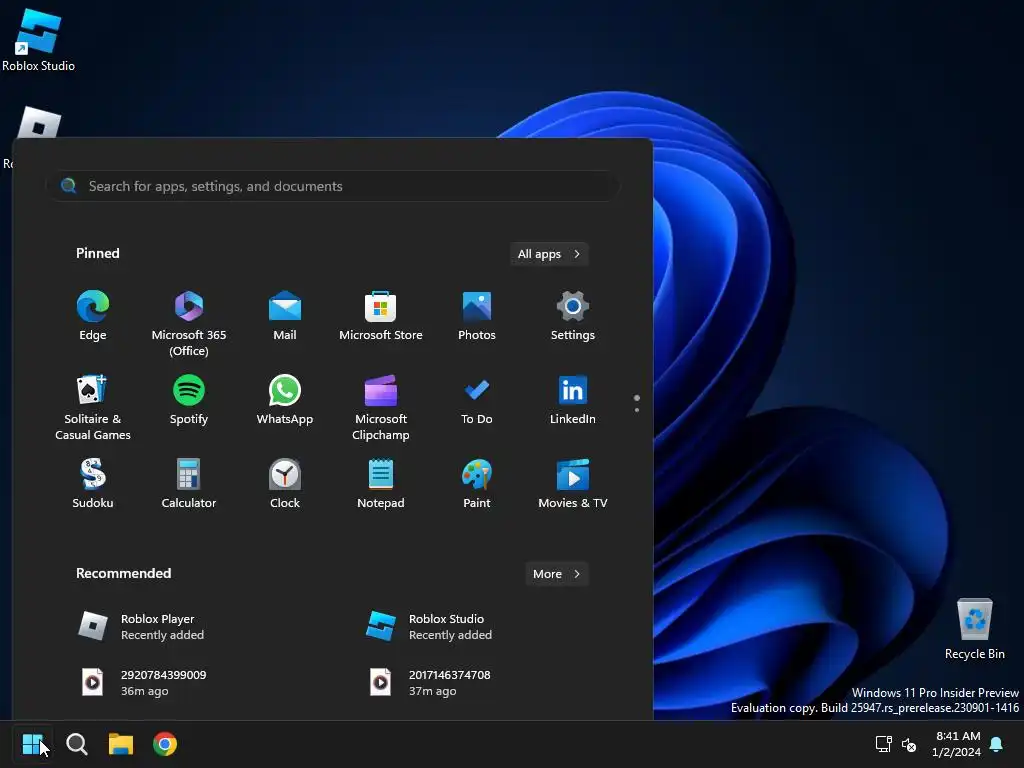Select the Roblox Player desktop shortcut
The width and height of the screenshot is (1024, 768).
point(38,123)
